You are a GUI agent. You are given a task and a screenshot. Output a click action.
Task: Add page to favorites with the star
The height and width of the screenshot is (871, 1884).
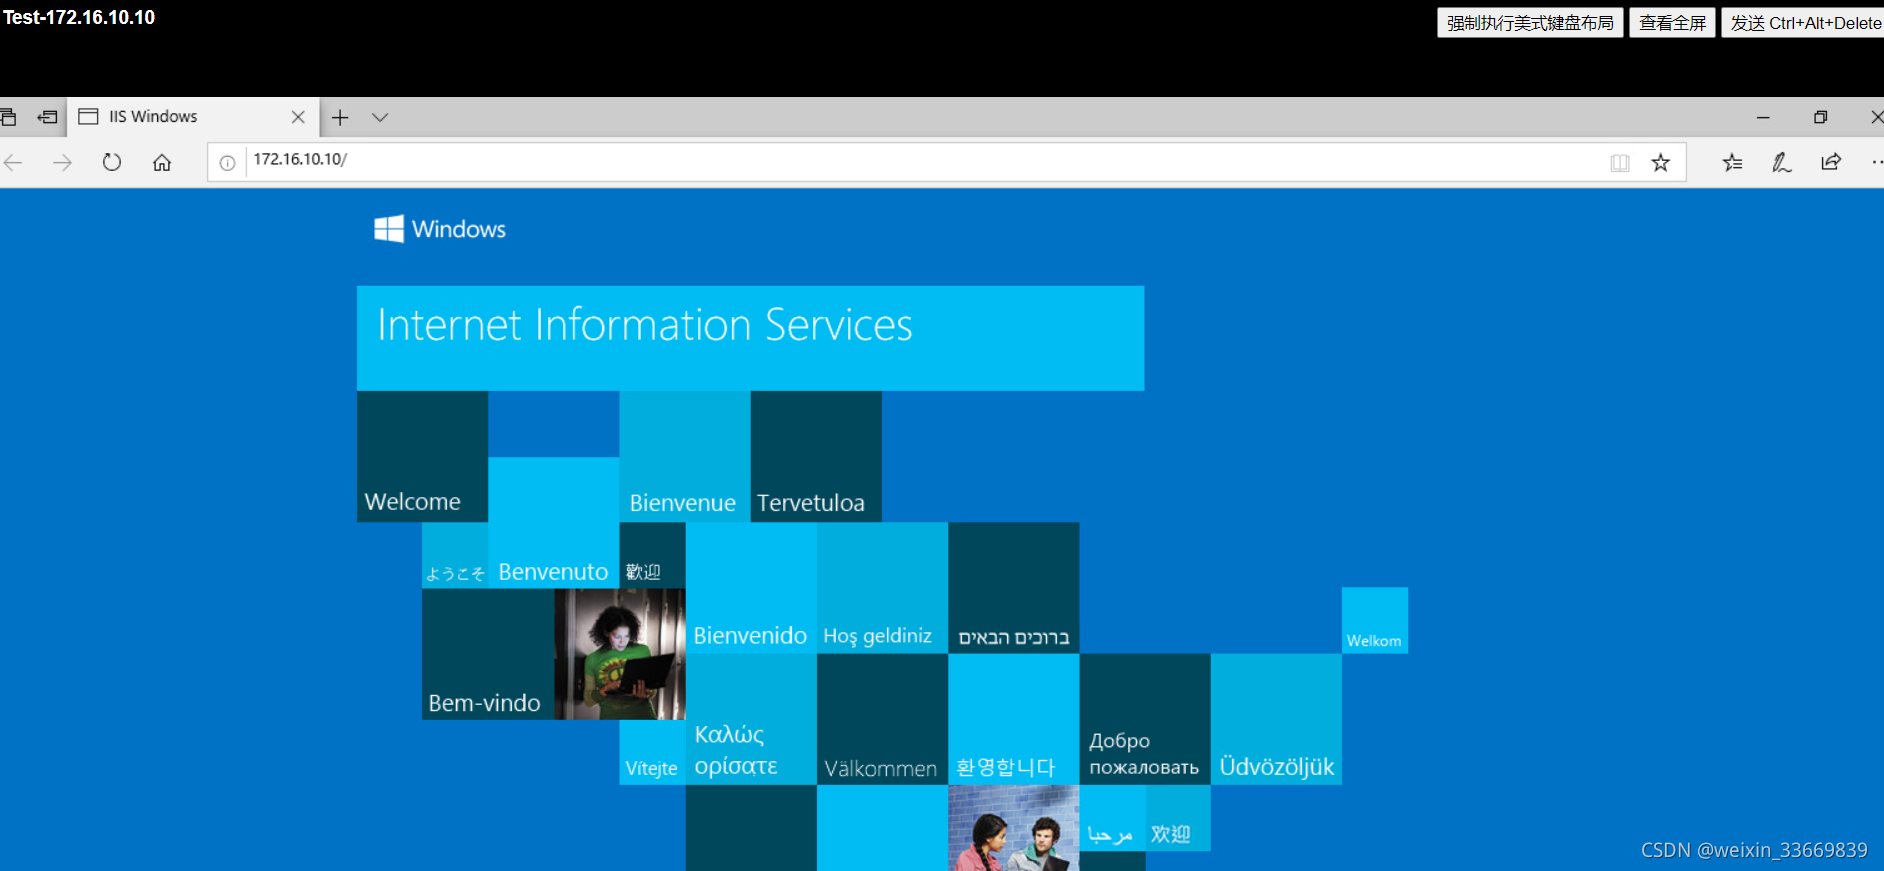pos(1661,162)
